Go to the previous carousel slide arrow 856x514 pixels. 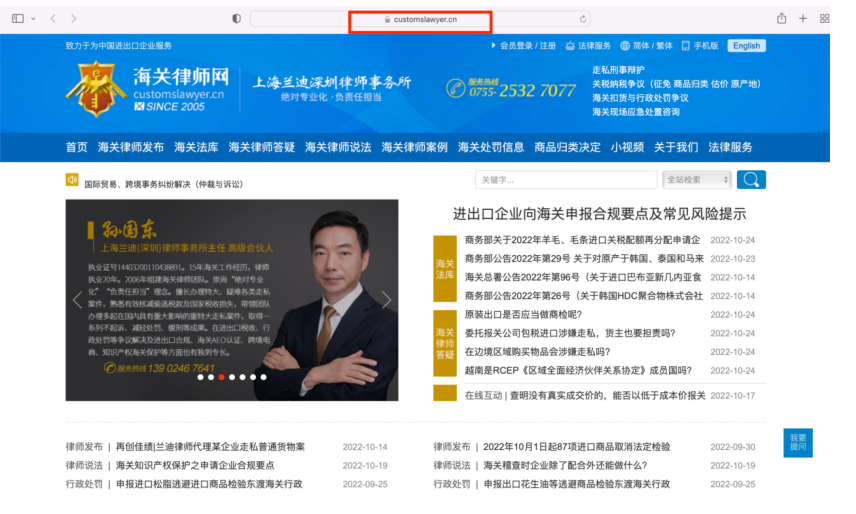(x=78, y=300)
